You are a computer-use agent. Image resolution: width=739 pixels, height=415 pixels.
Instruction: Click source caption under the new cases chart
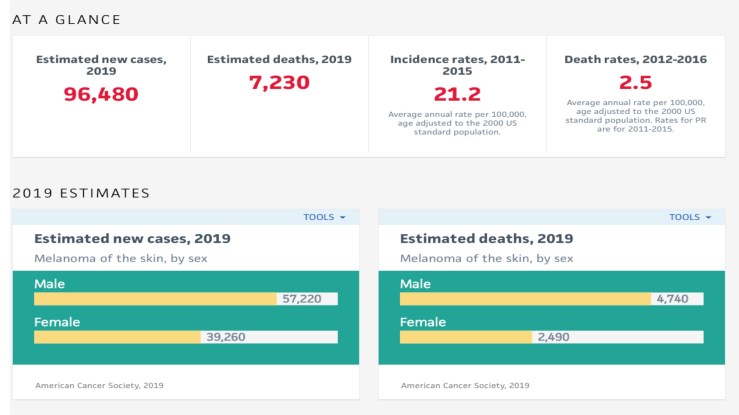pyautogui.click(x=99, y=385)
